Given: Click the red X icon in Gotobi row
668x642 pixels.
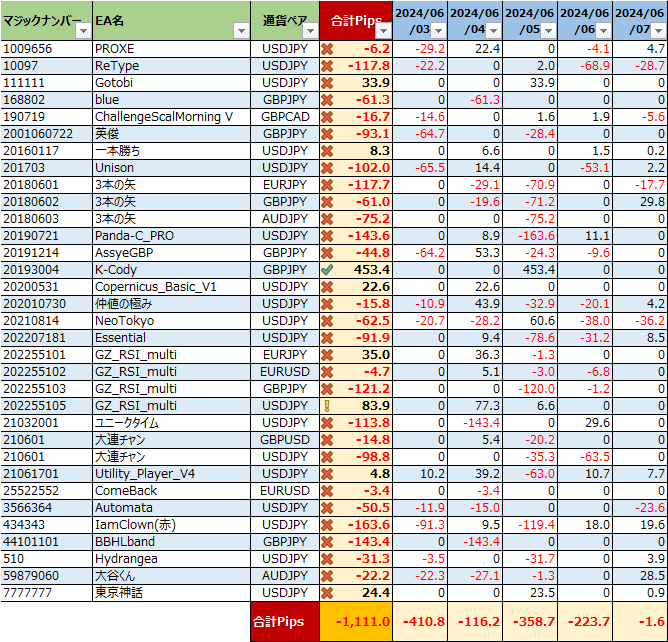Looking at the screenshot, I should (327, 83).
